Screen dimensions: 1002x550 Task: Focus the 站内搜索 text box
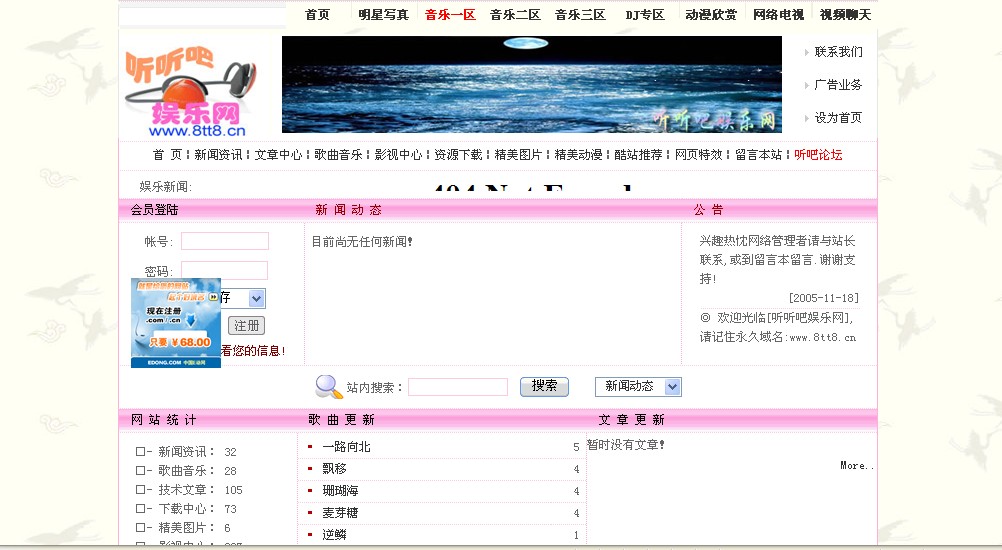[458, 387]
